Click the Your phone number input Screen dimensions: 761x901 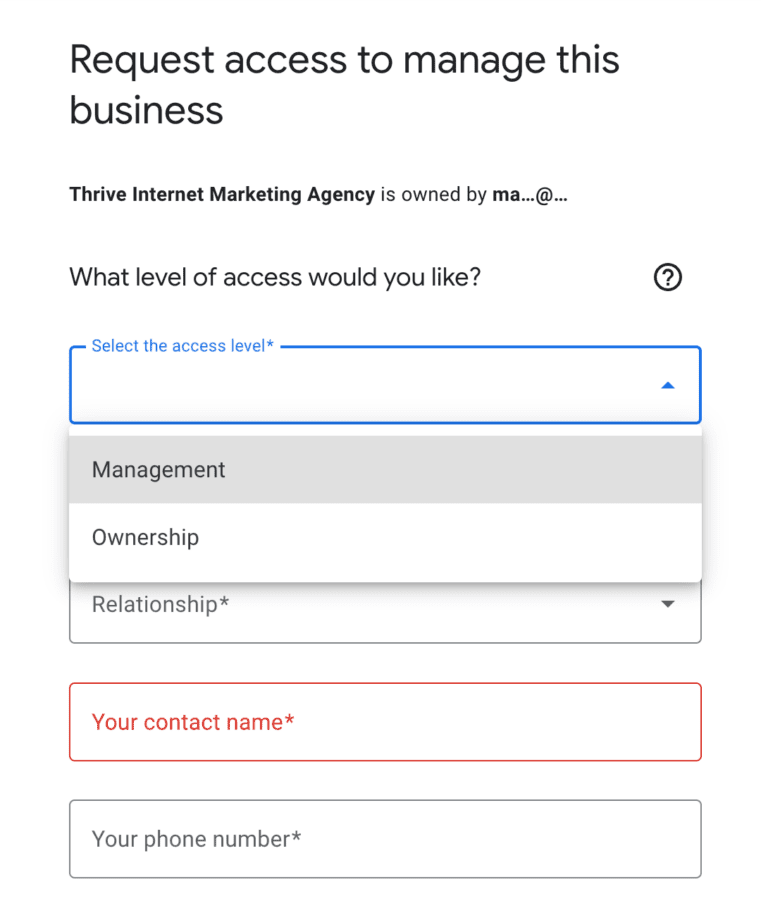[x=385, y=839]
